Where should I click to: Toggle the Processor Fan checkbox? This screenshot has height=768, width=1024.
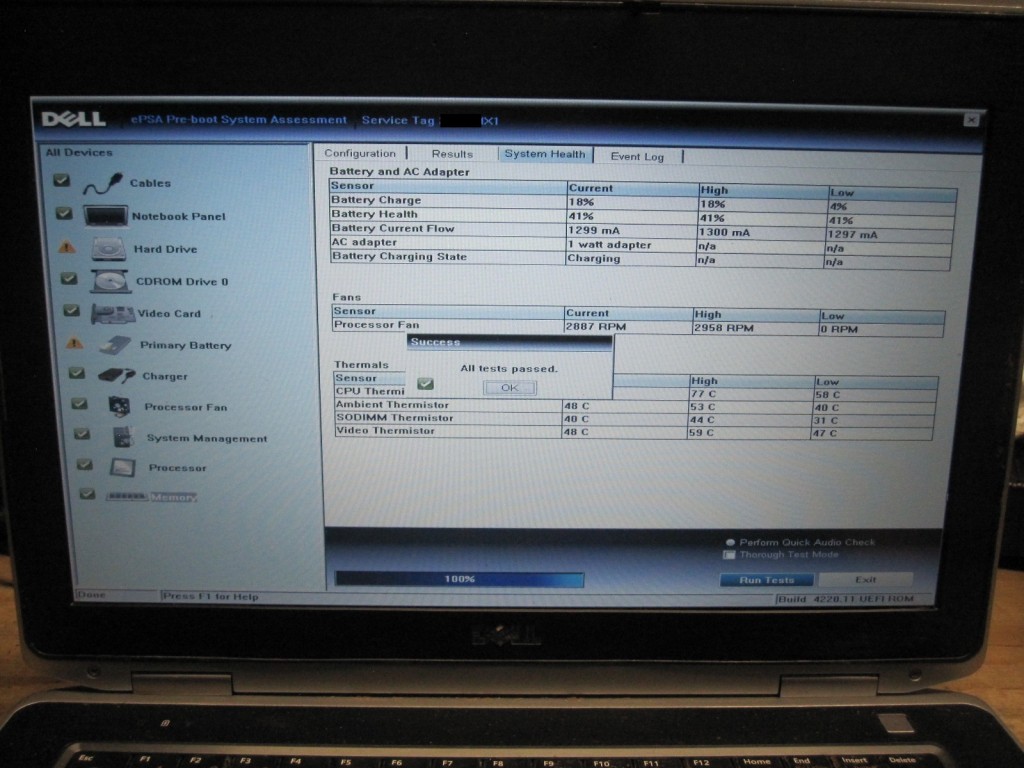(79, 404)
